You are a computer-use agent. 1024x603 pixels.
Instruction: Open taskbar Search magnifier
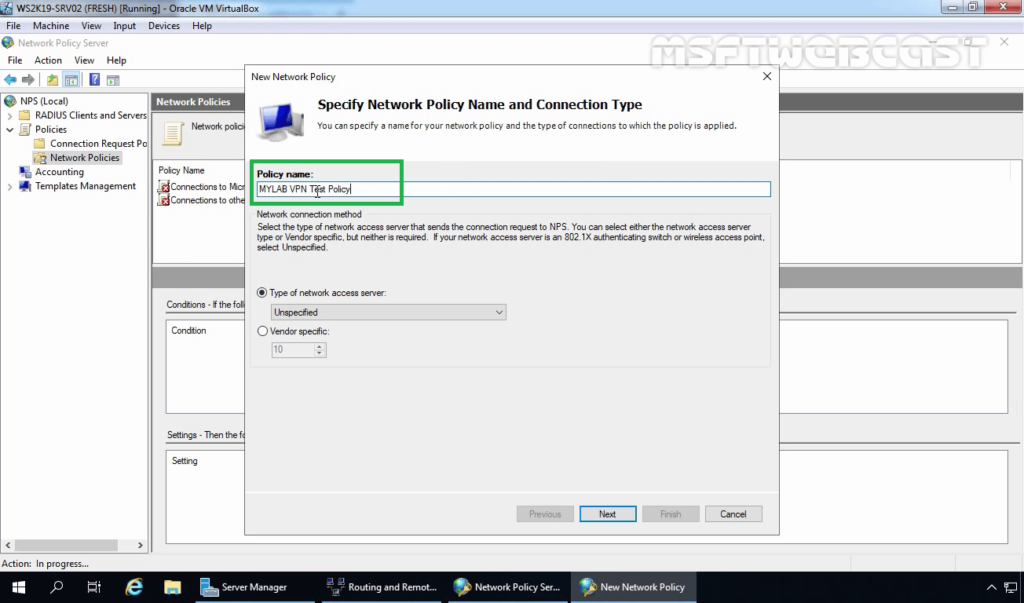(x=57, y=587)
